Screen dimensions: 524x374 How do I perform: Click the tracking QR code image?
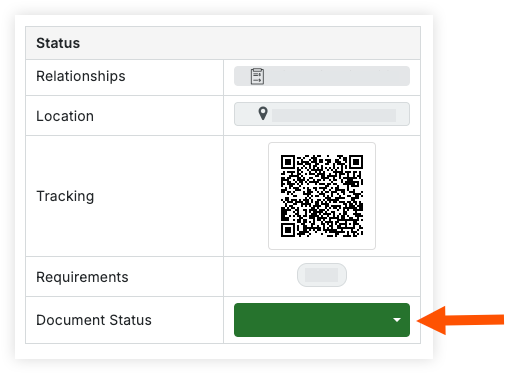click(322, 196)
